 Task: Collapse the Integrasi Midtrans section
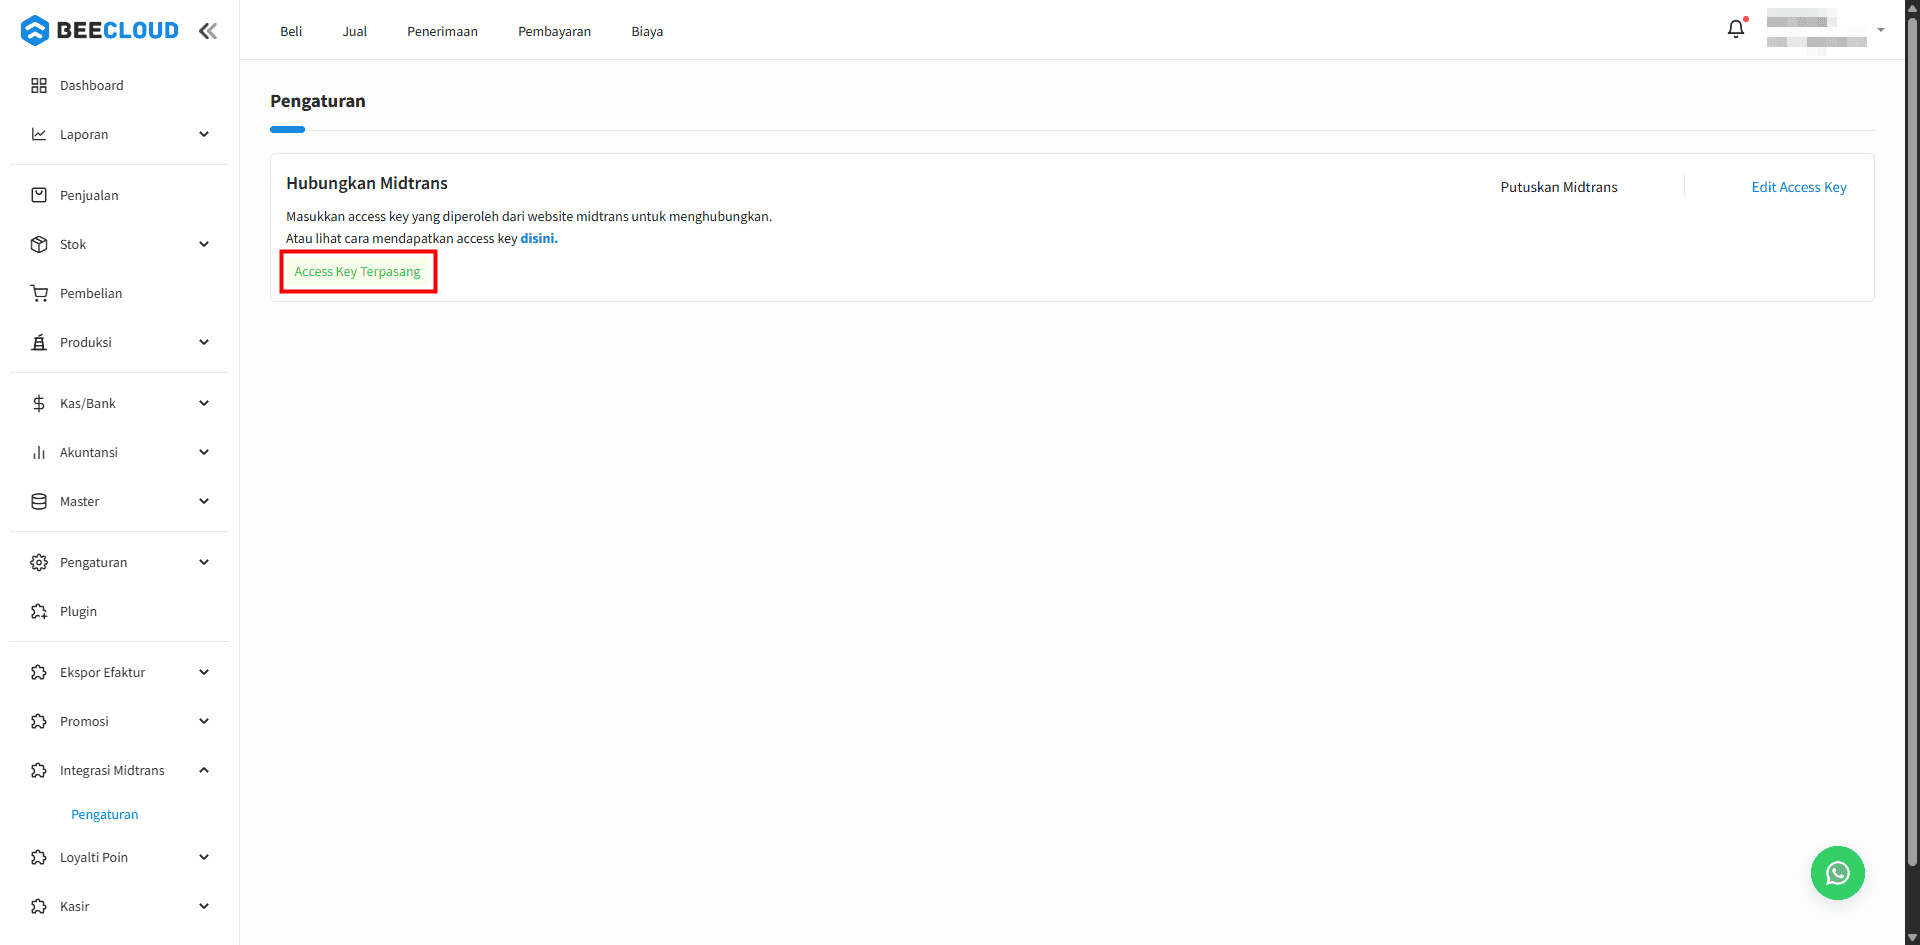[204, 771]
